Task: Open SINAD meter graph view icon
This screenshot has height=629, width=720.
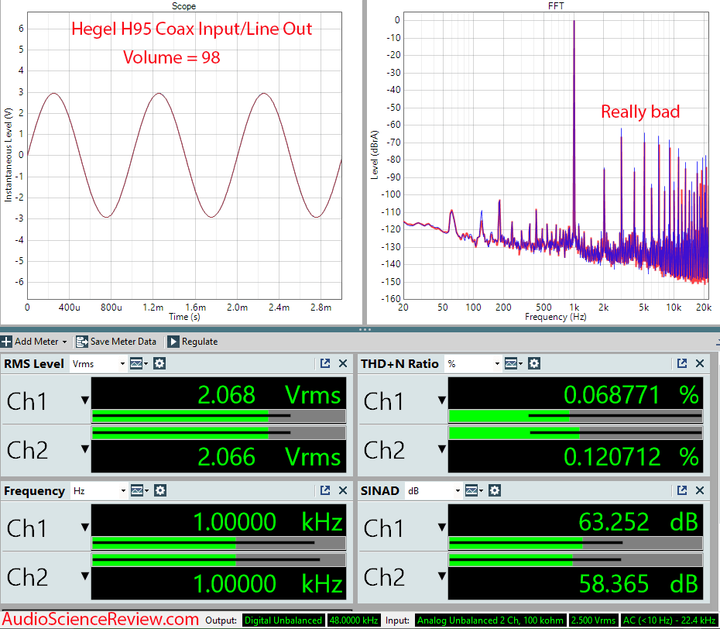Action: tap(473, 491)
